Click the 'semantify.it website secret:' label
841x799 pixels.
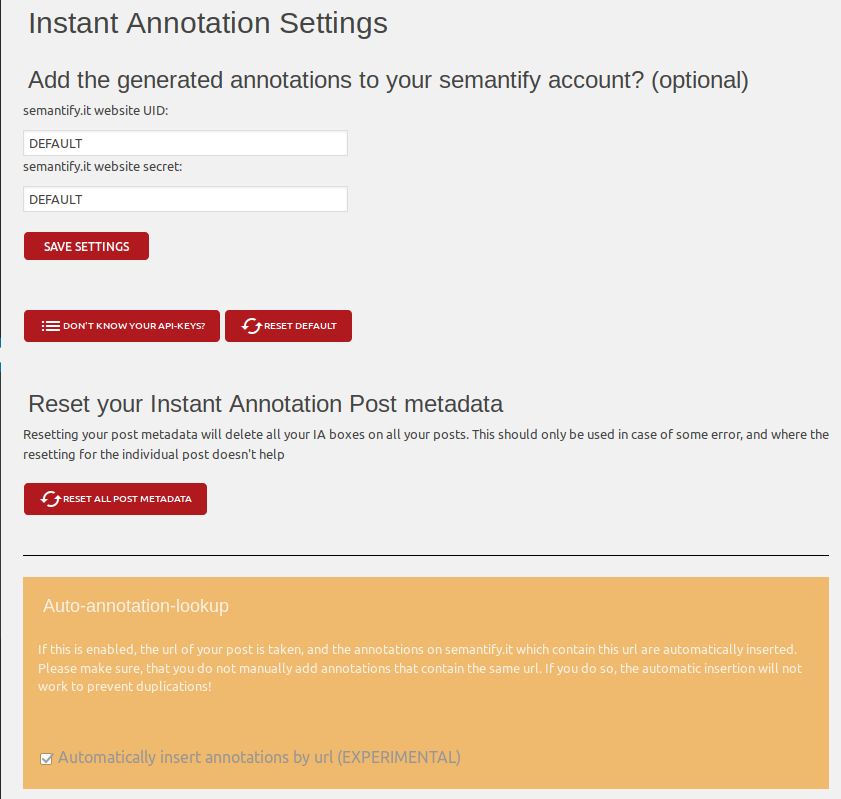pyautogui.click(x=103, y=167)
